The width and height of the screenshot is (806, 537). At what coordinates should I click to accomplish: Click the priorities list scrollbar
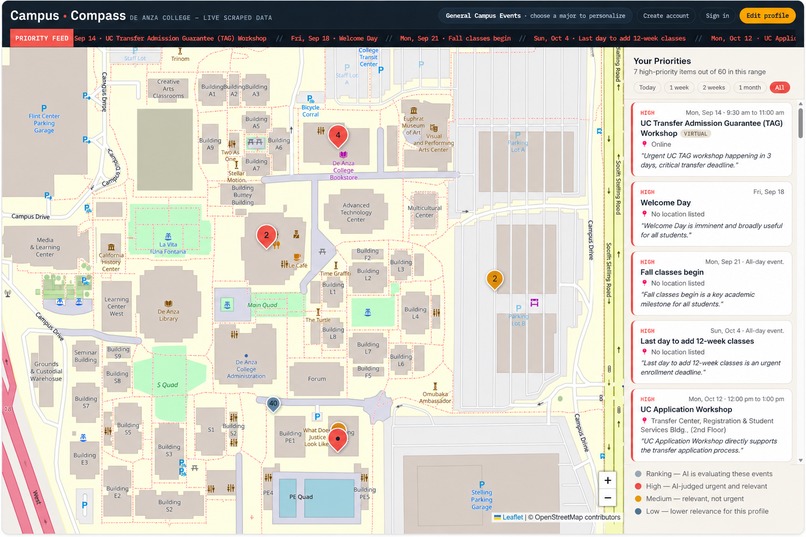[x=800, y=123]
